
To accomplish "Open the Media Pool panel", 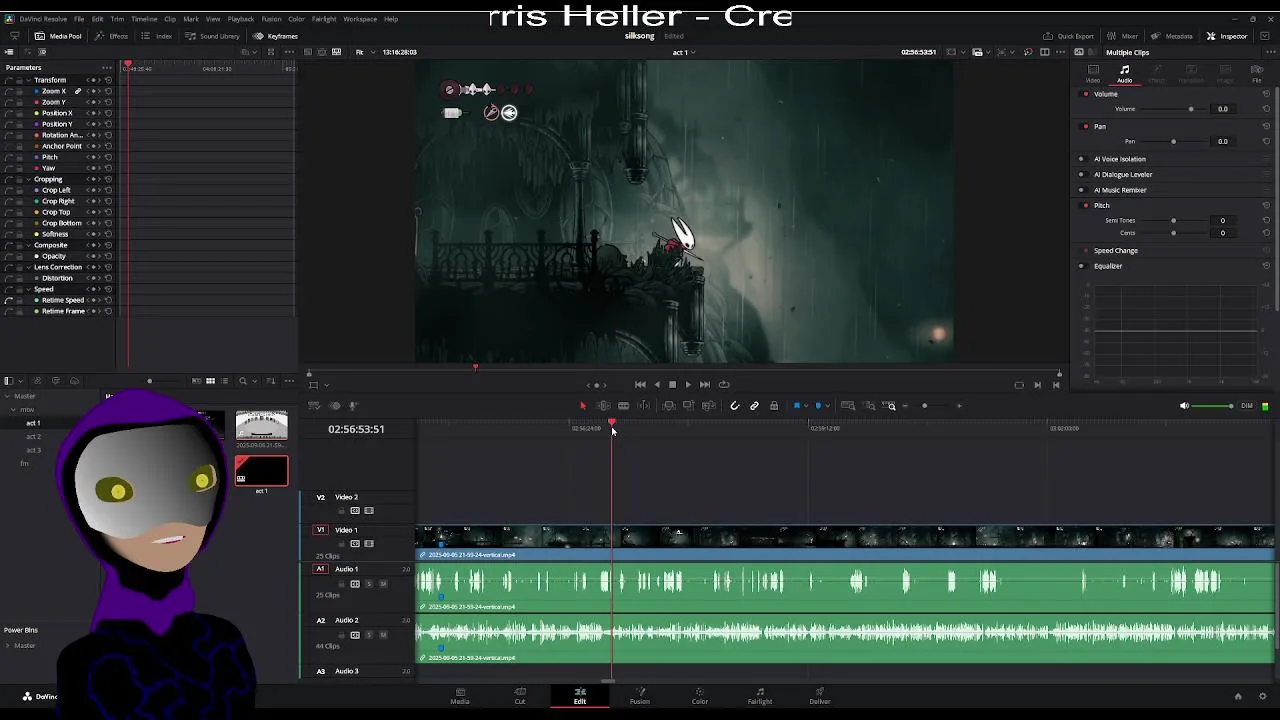I will 58,36.
